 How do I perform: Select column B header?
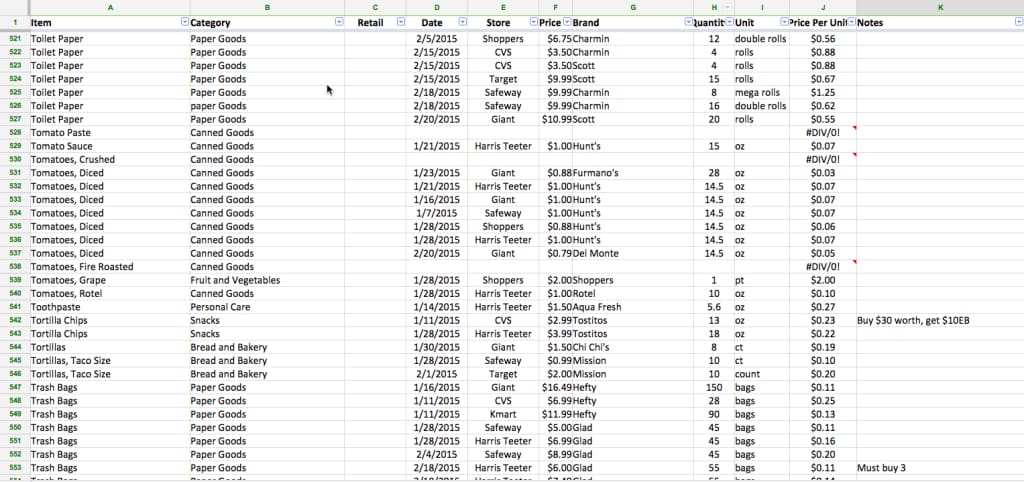click(267, 7)
